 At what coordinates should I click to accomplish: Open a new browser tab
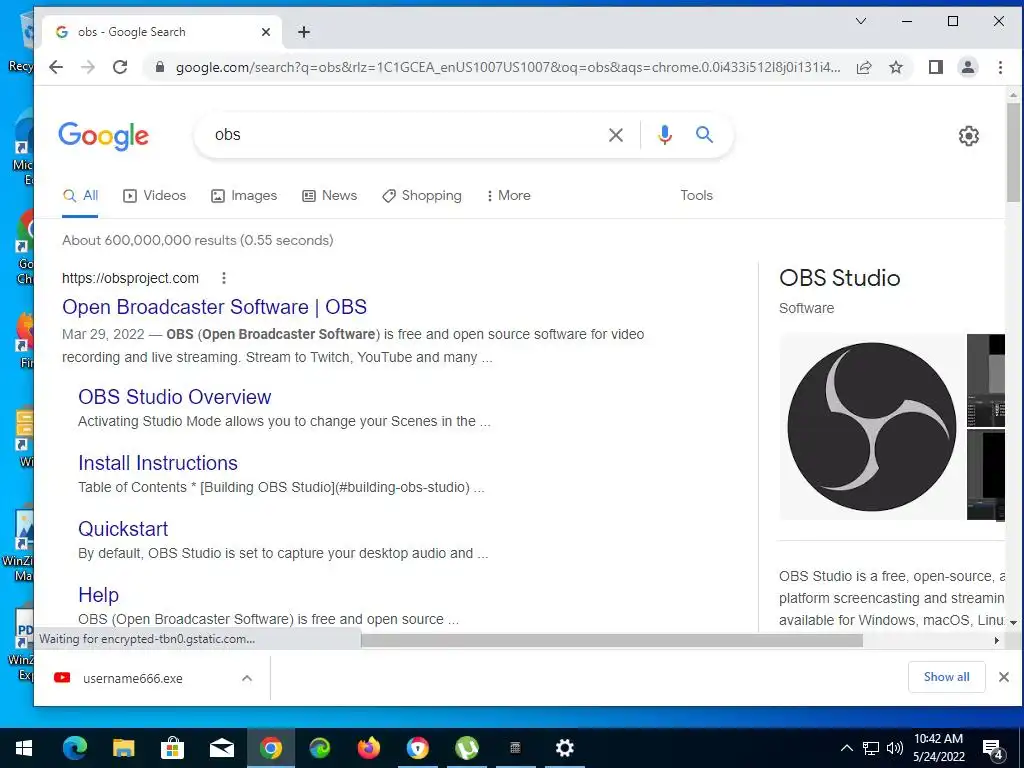pos(304,32)
